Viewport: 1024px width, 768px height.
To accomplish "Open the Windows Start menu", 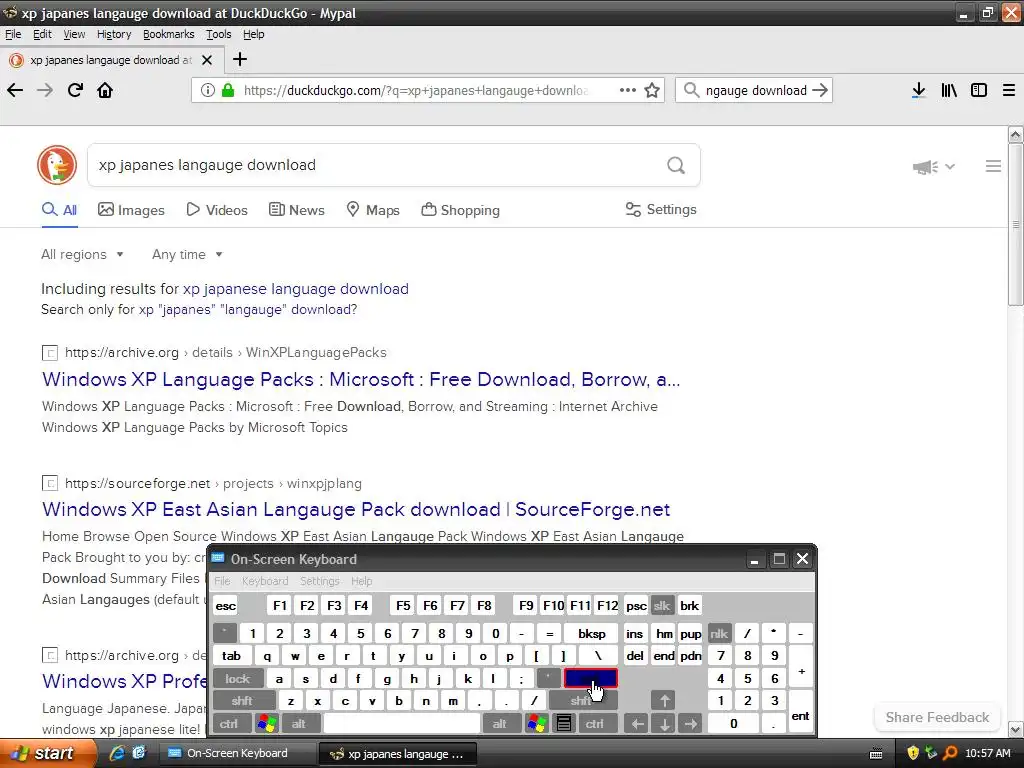I will point(46,753).
